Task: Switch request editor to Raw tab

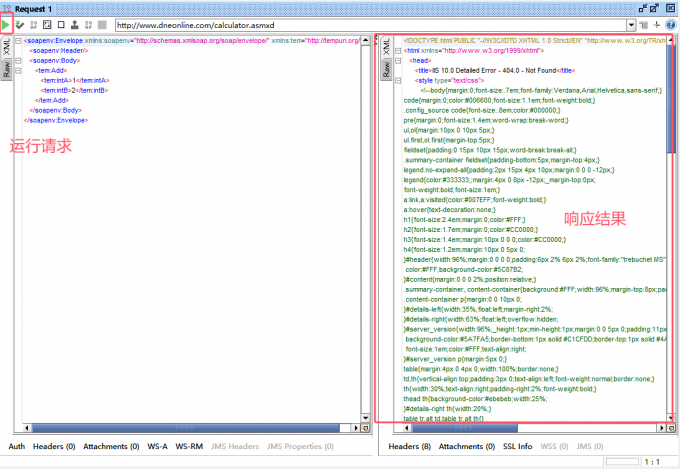Action: [7, 69]
